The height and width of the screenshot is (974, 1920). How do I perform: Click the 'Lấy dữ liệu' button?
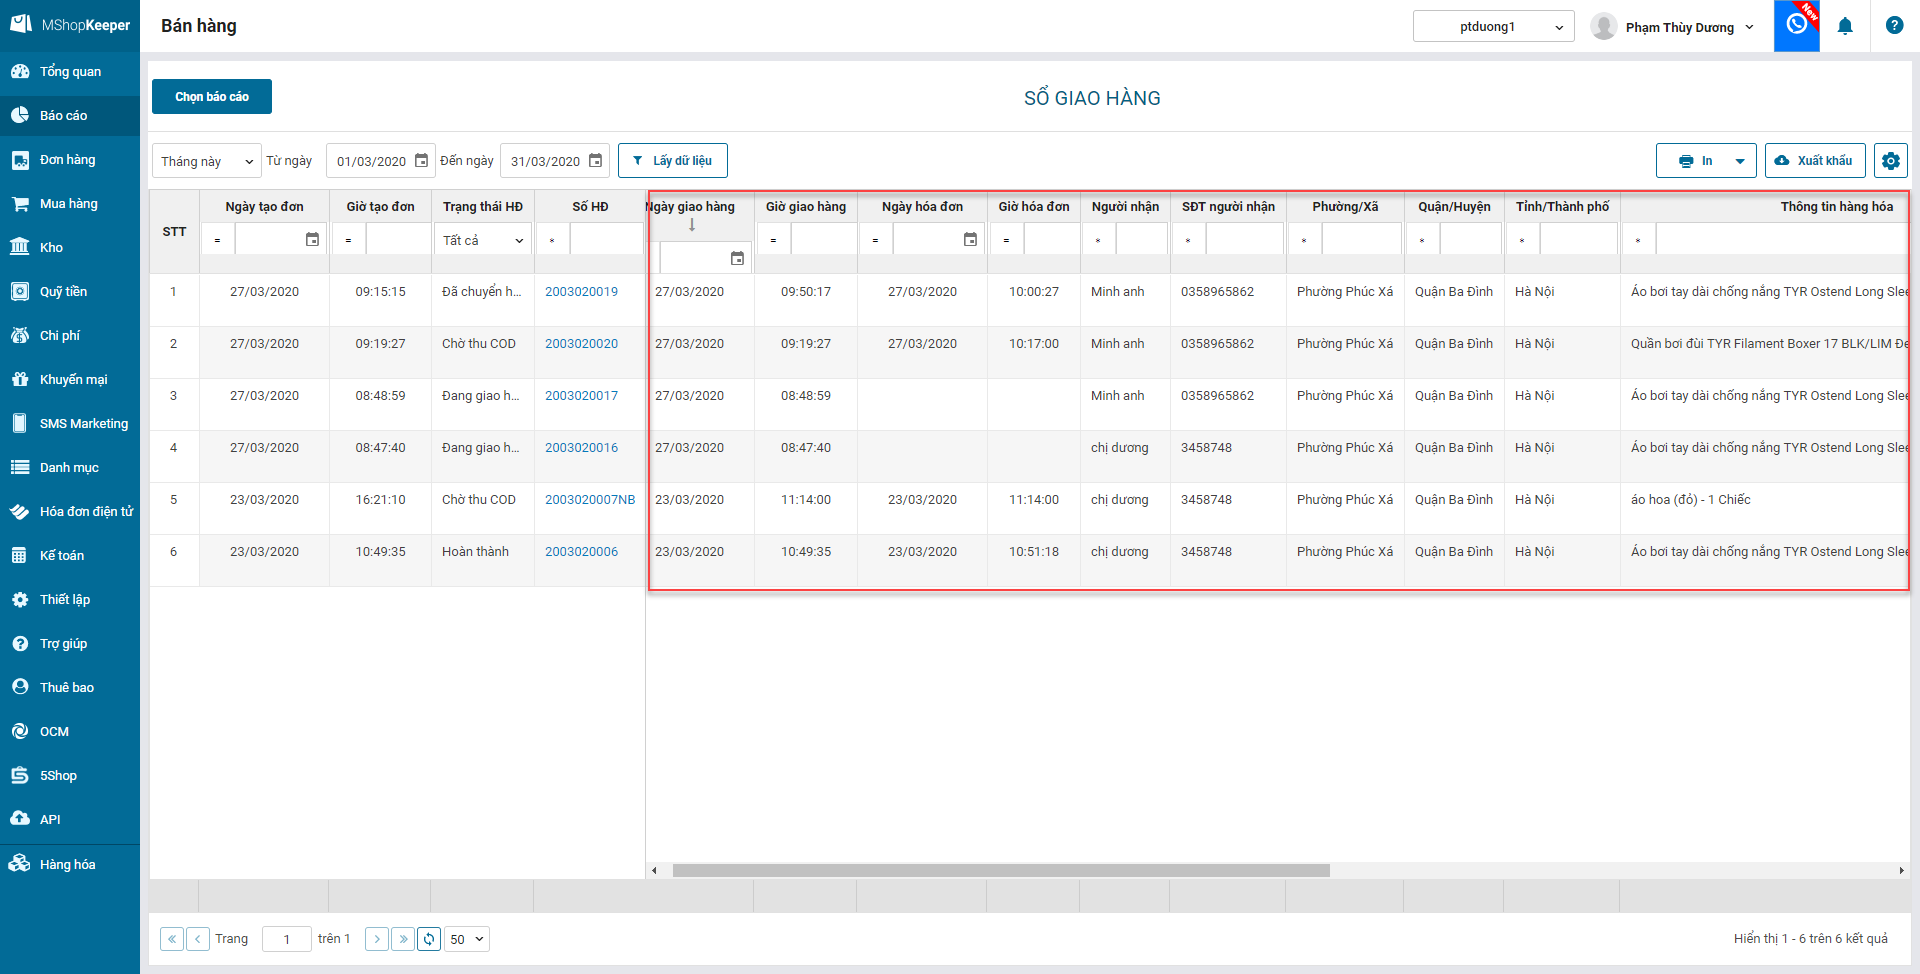(x=672, y=161)
